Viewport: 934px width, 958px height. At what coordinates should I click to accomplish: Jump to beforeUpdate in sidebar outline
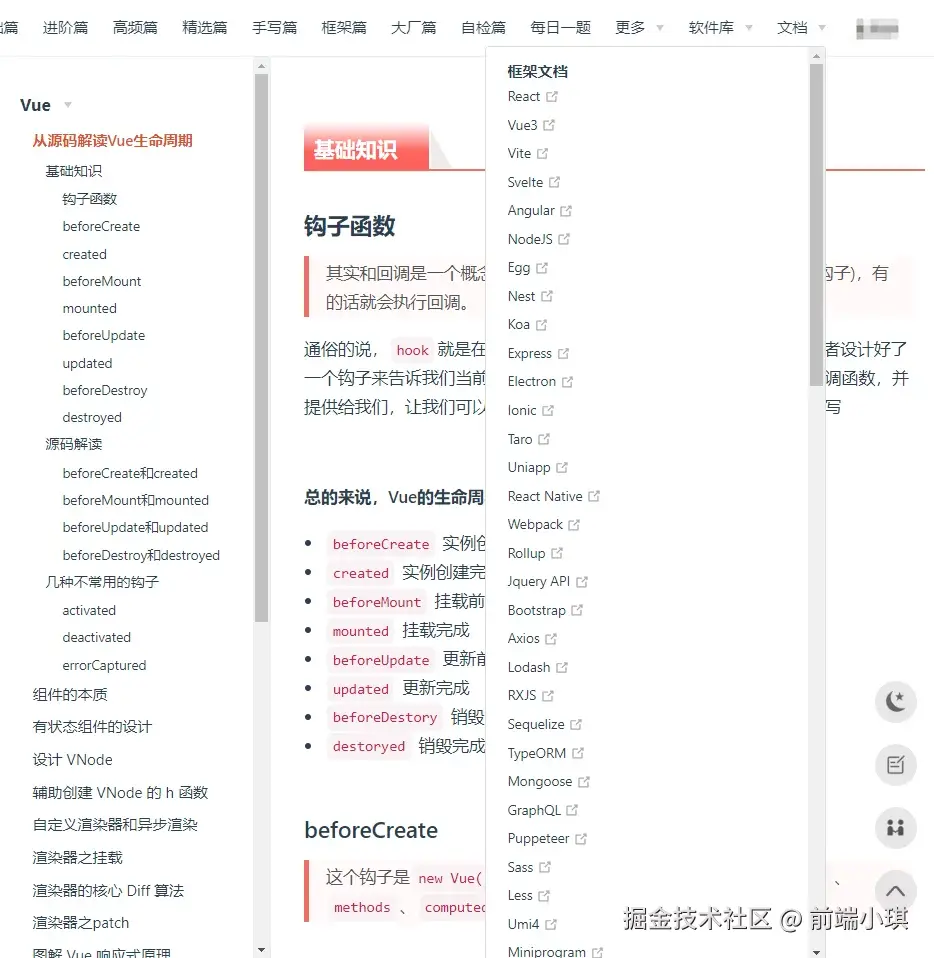pyautogui.click(x=104, y=335)
